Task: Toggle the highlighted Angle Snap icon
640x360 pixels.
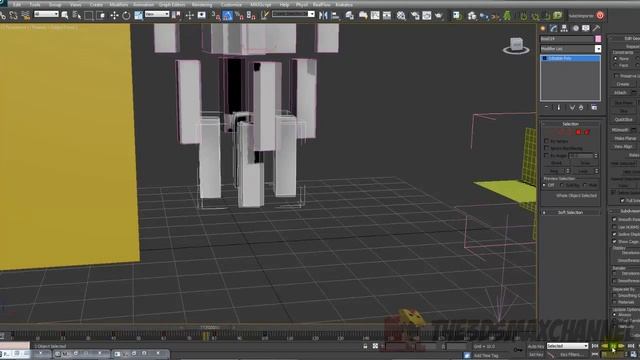Action: (227, 16)
